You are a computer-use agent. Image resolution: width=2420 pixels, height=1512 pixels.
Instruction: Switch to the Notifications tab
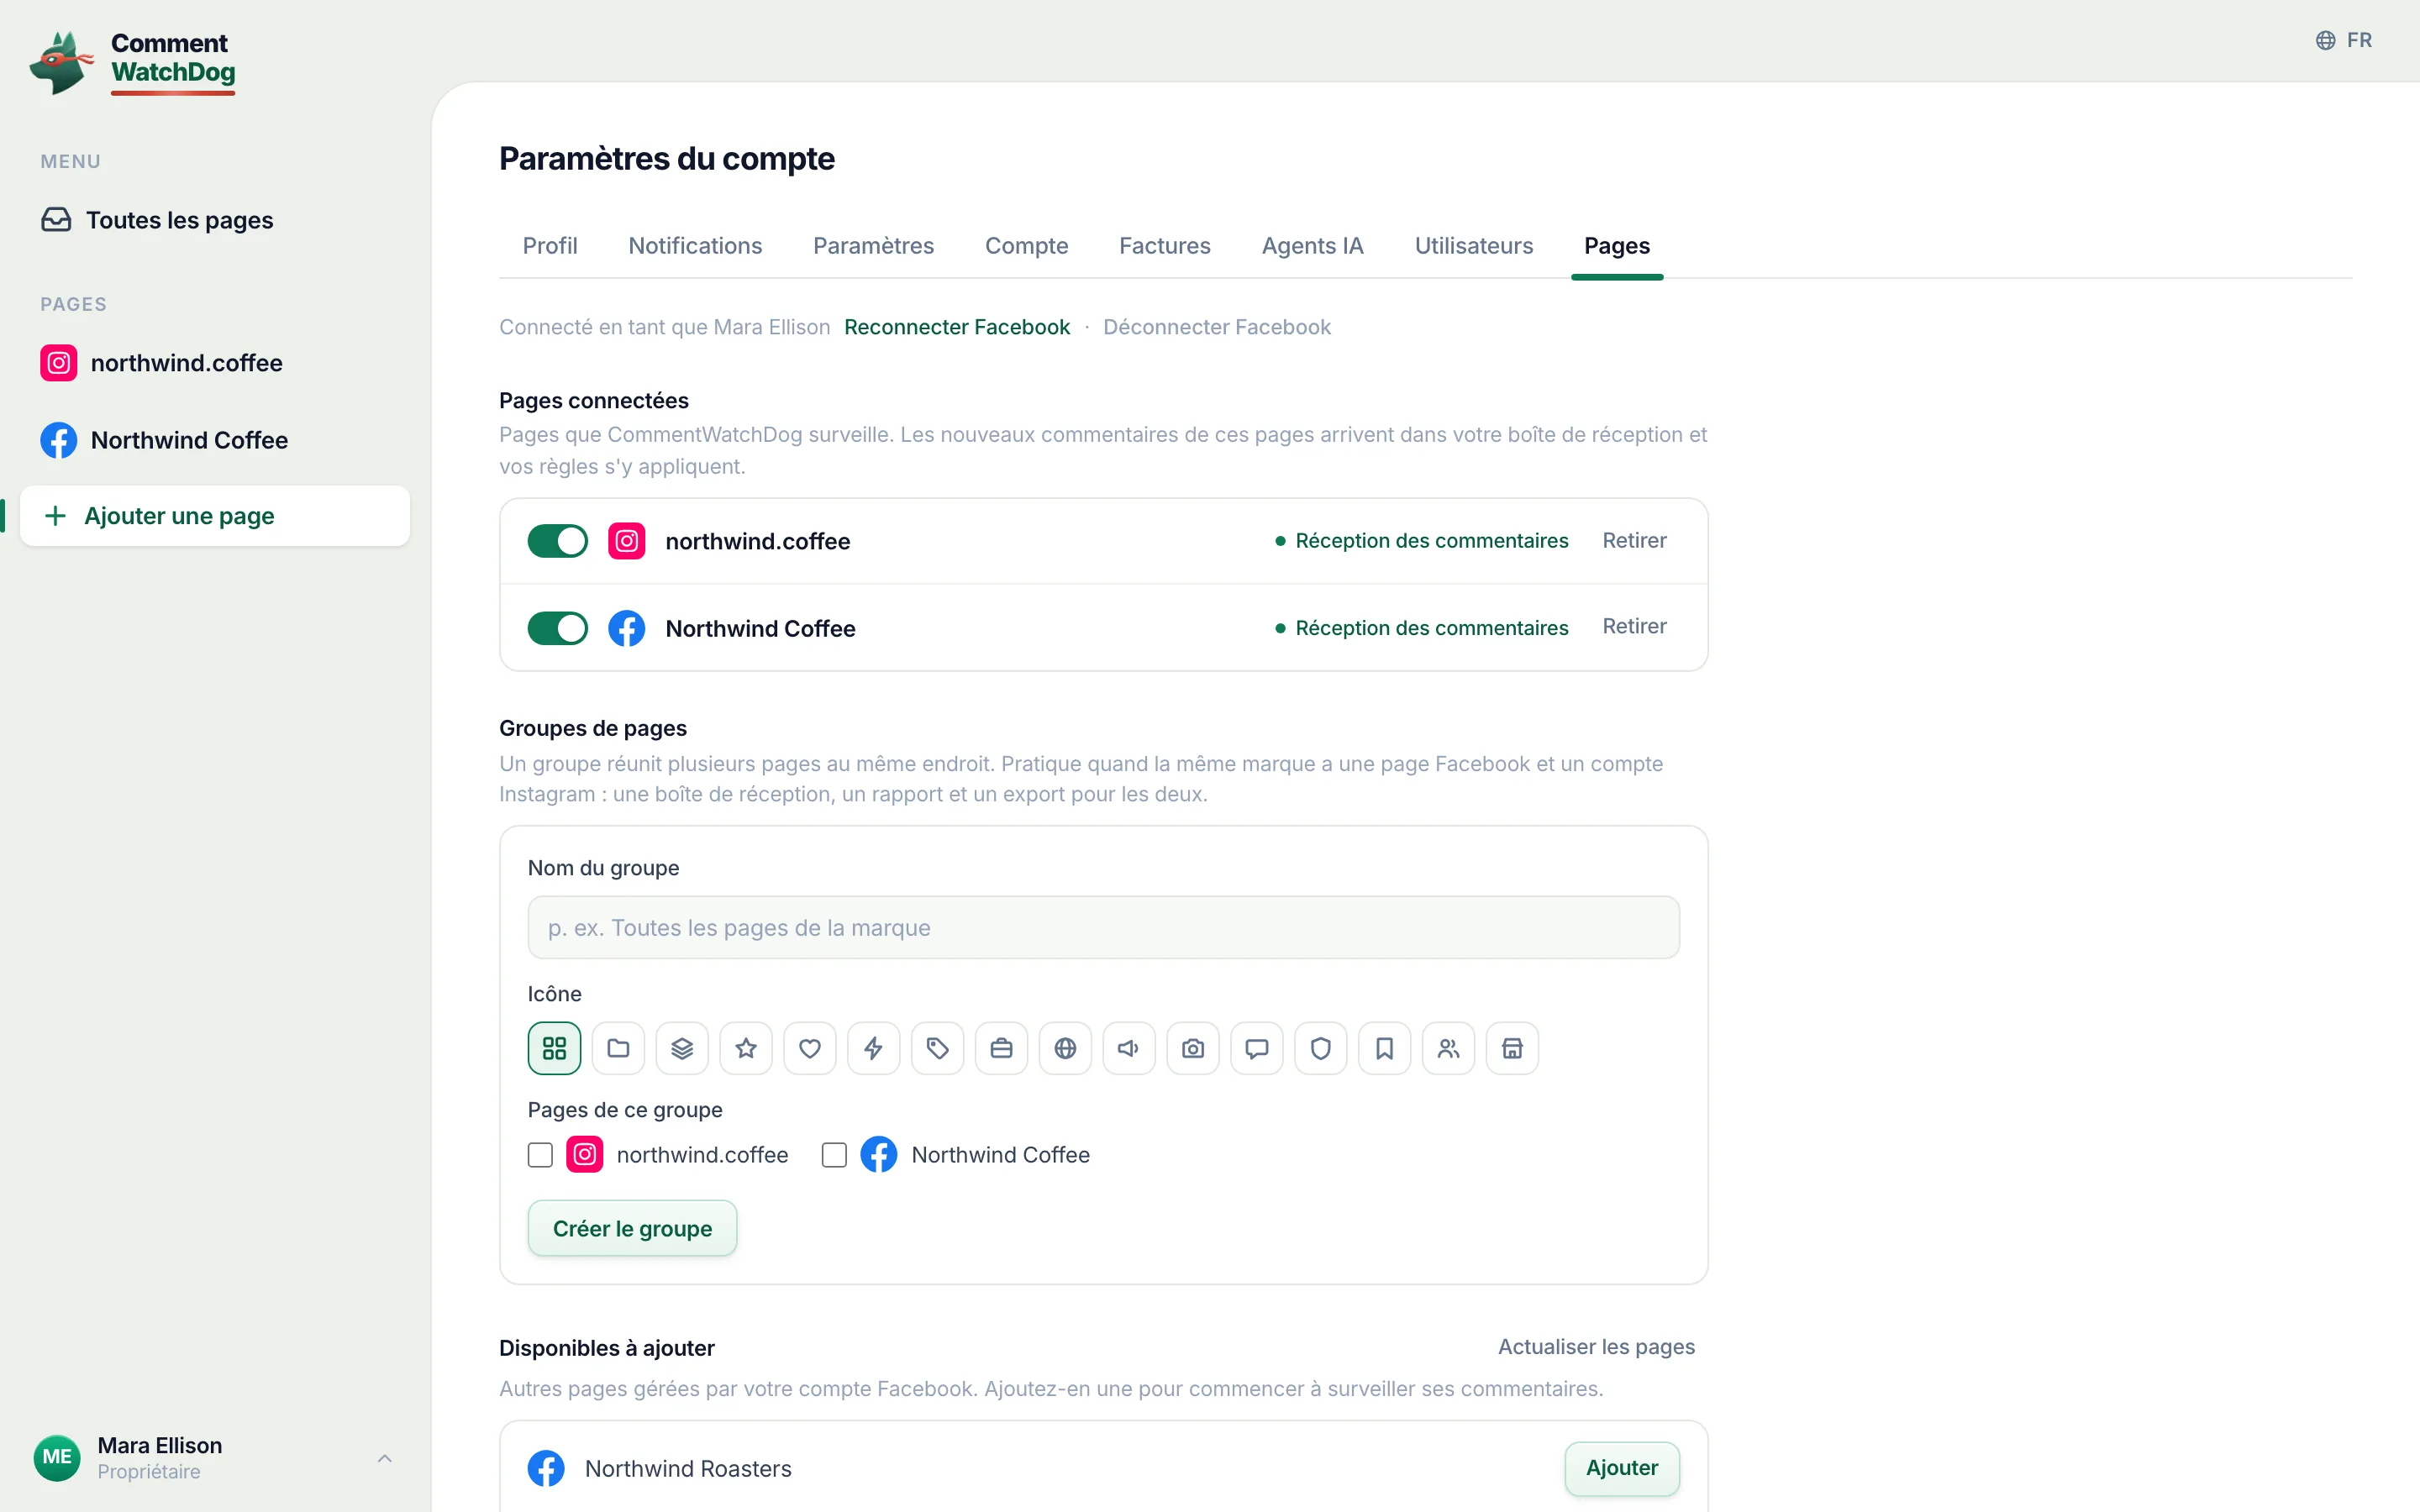pos(695,246)
